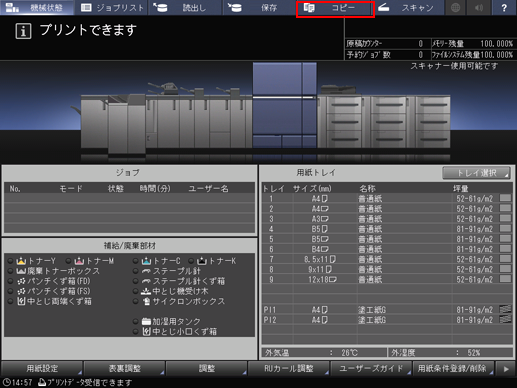Click the トナーM magenta toner icon
Screen dimensions: 517x388
(79, 261)
